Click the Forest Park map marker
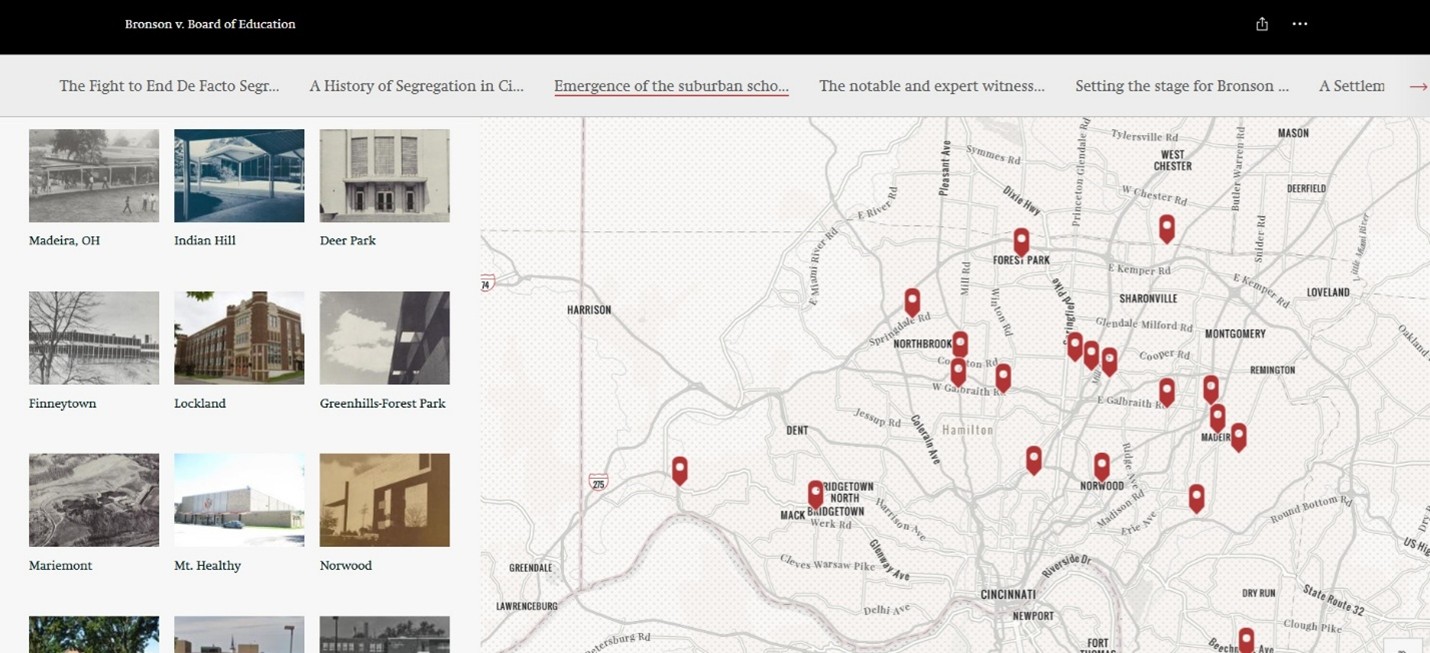1430x653 pixels. pos(1021,240)
